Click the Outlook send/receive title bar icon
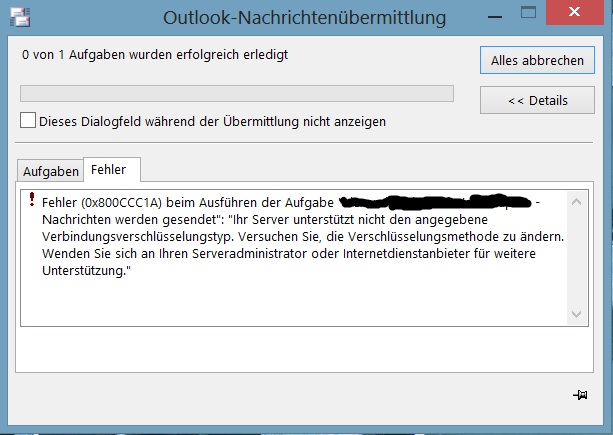Screen dimensions: 613x435 point(20,17)
